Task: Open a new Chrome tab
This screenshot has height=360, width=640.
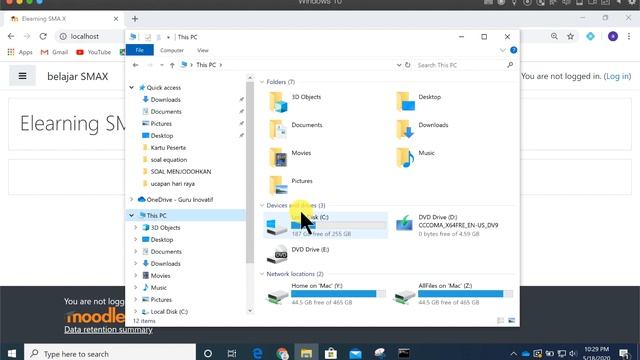Action: tap(135, 19)
